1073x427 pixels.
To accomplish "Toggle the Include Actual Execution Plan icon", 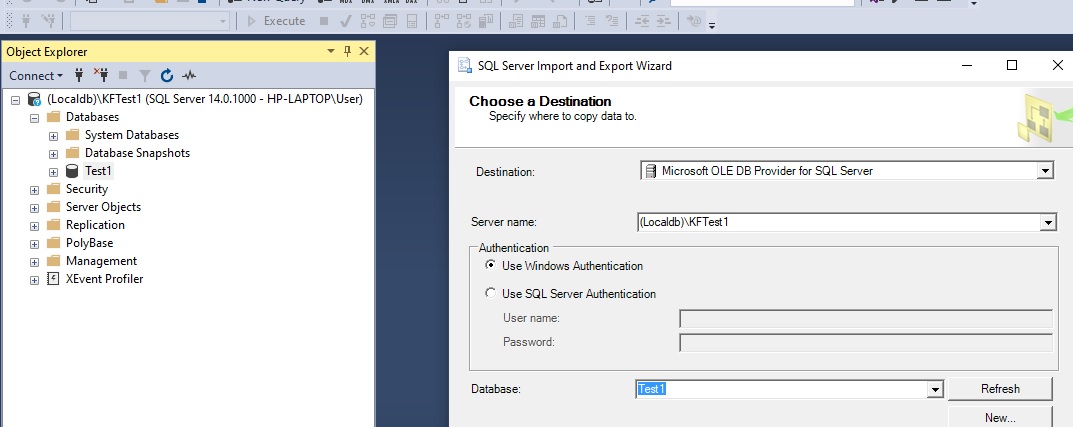I will [442, 21].
